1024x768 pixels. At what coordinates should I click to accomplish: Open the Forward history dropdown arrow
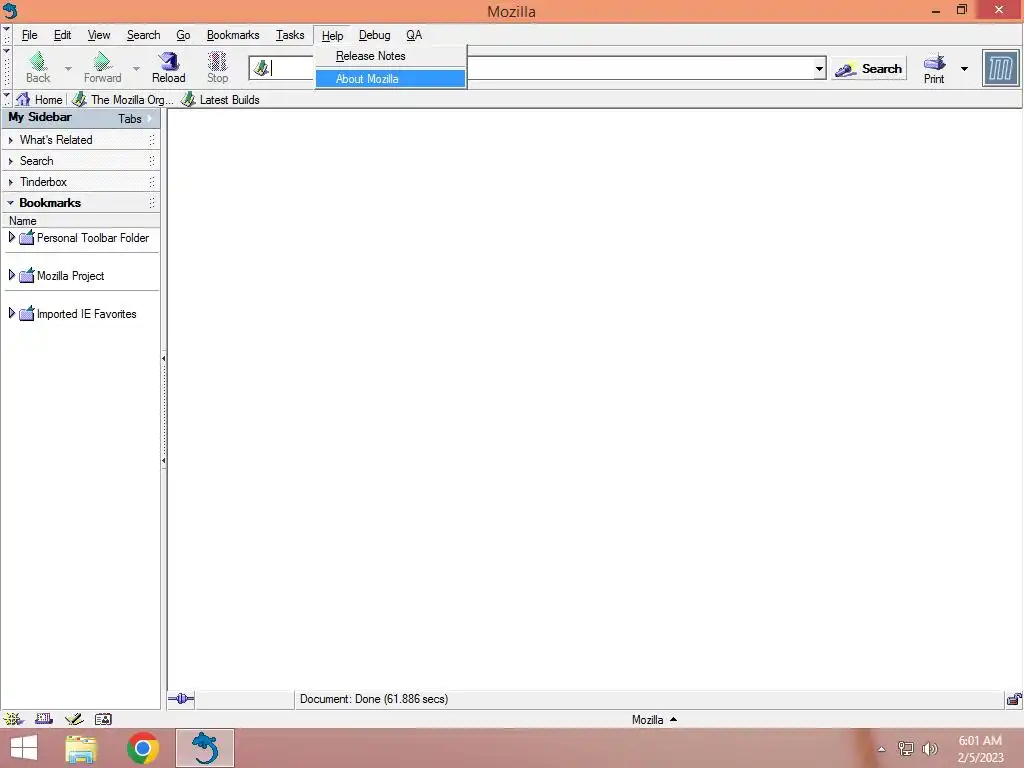(136, 68)
